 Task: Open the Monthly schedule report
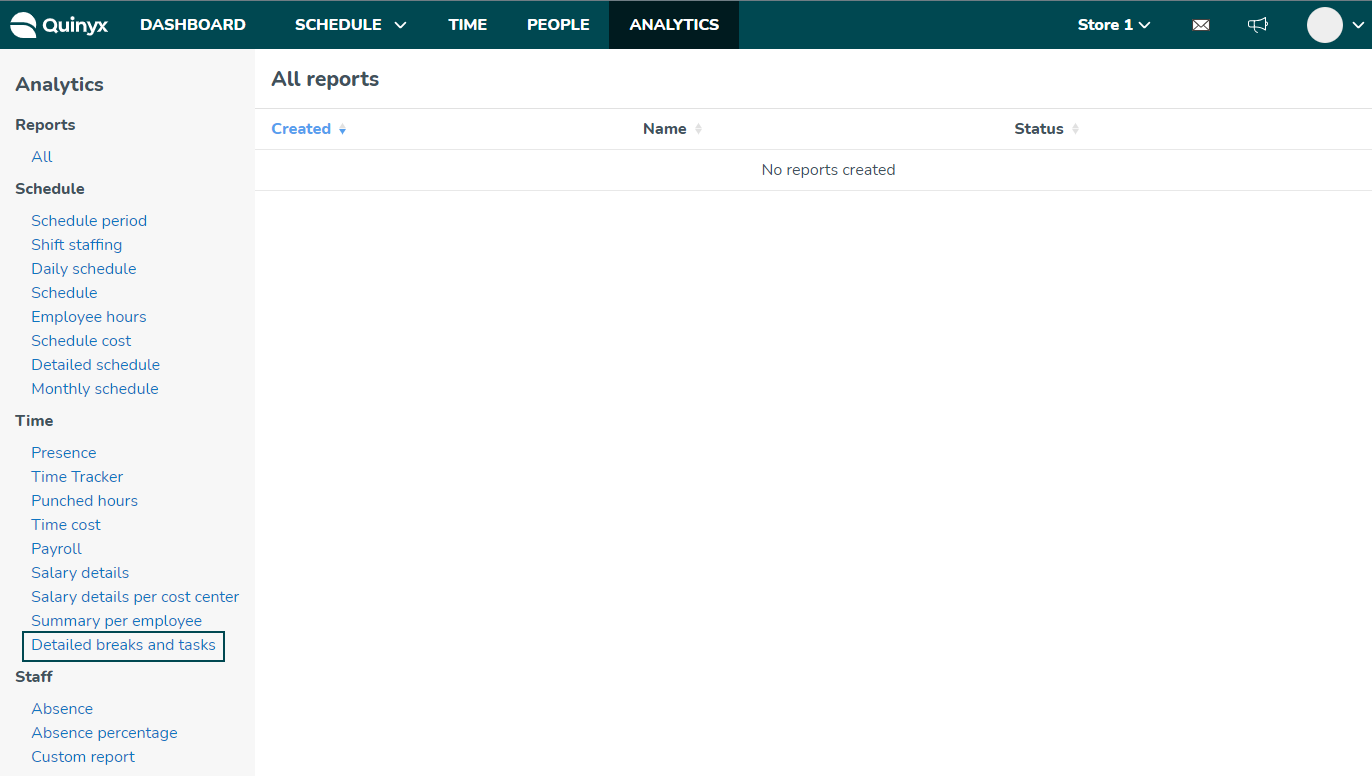95,389
